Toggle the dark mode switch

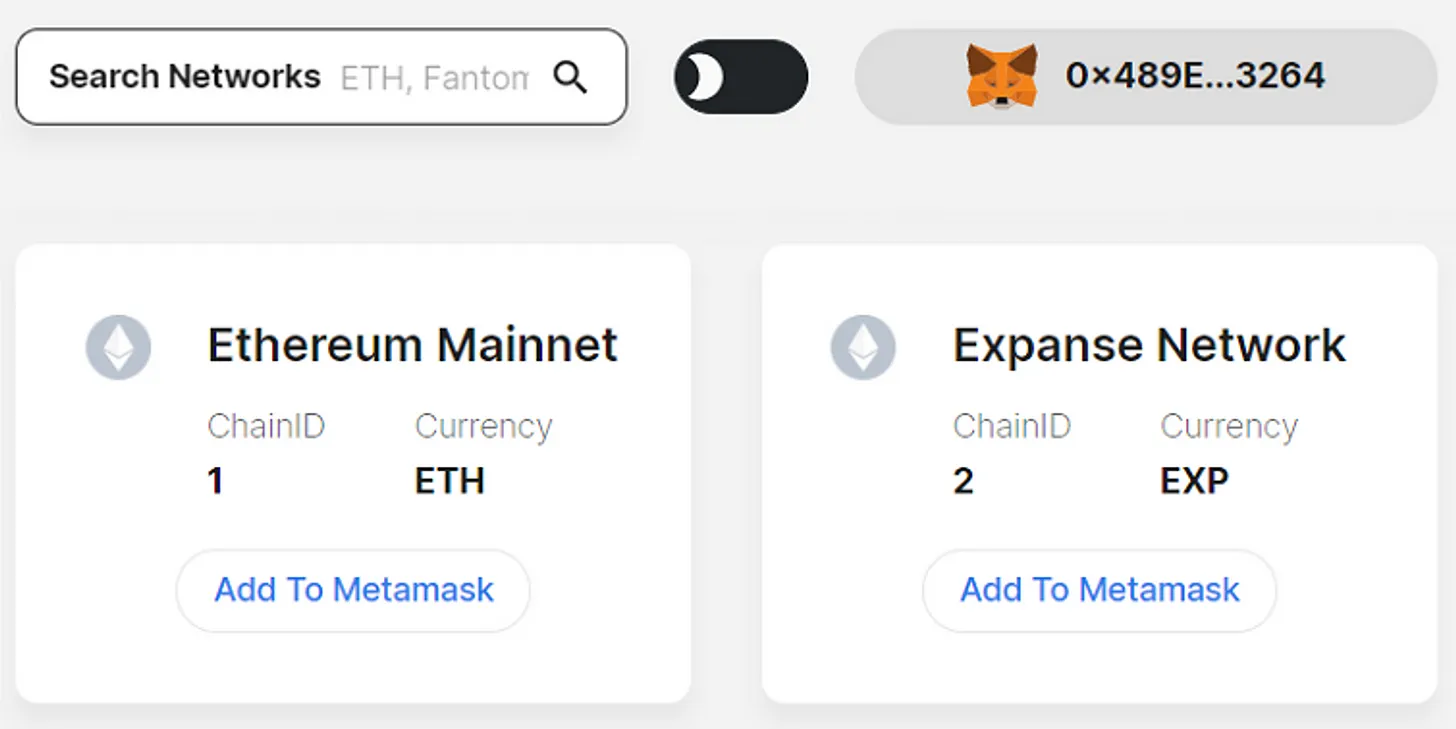[741, 77]
